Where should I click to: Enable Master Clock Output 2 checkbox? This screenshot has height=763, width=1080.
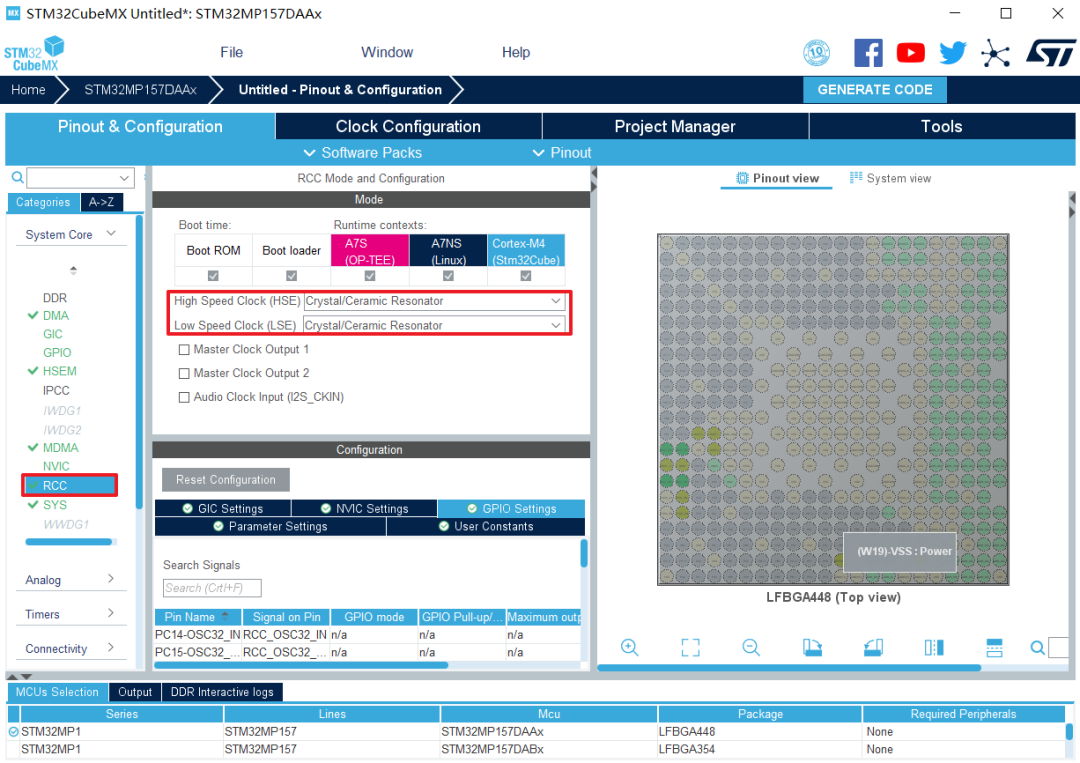point(184,373)
